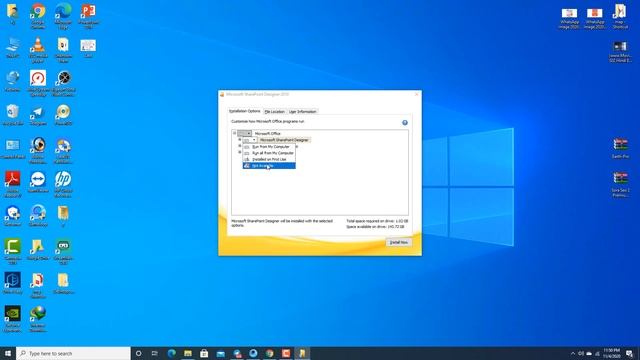Open the notification action center

point(629,353)
